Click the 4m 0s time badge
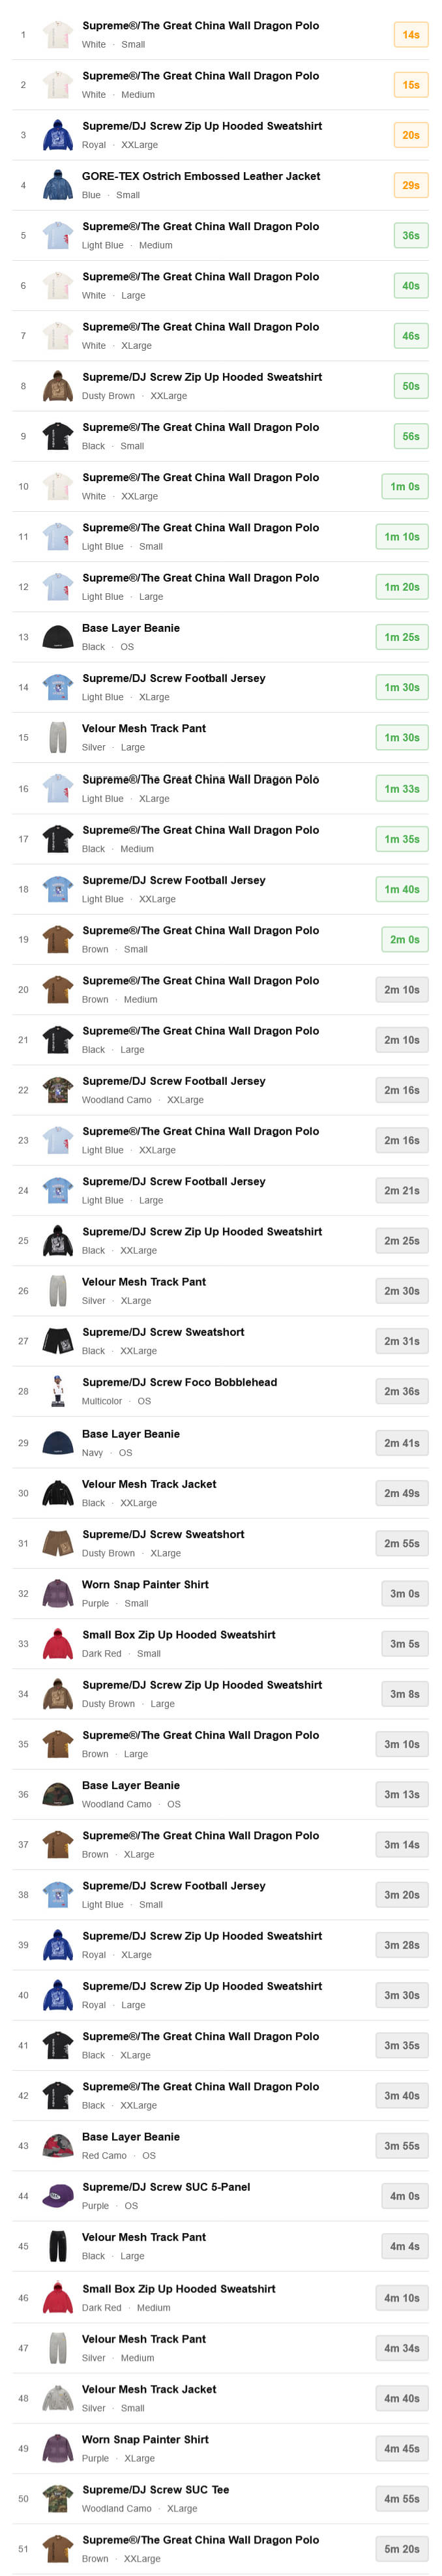Screen dimensions: 442x2576 [404, 2195]
